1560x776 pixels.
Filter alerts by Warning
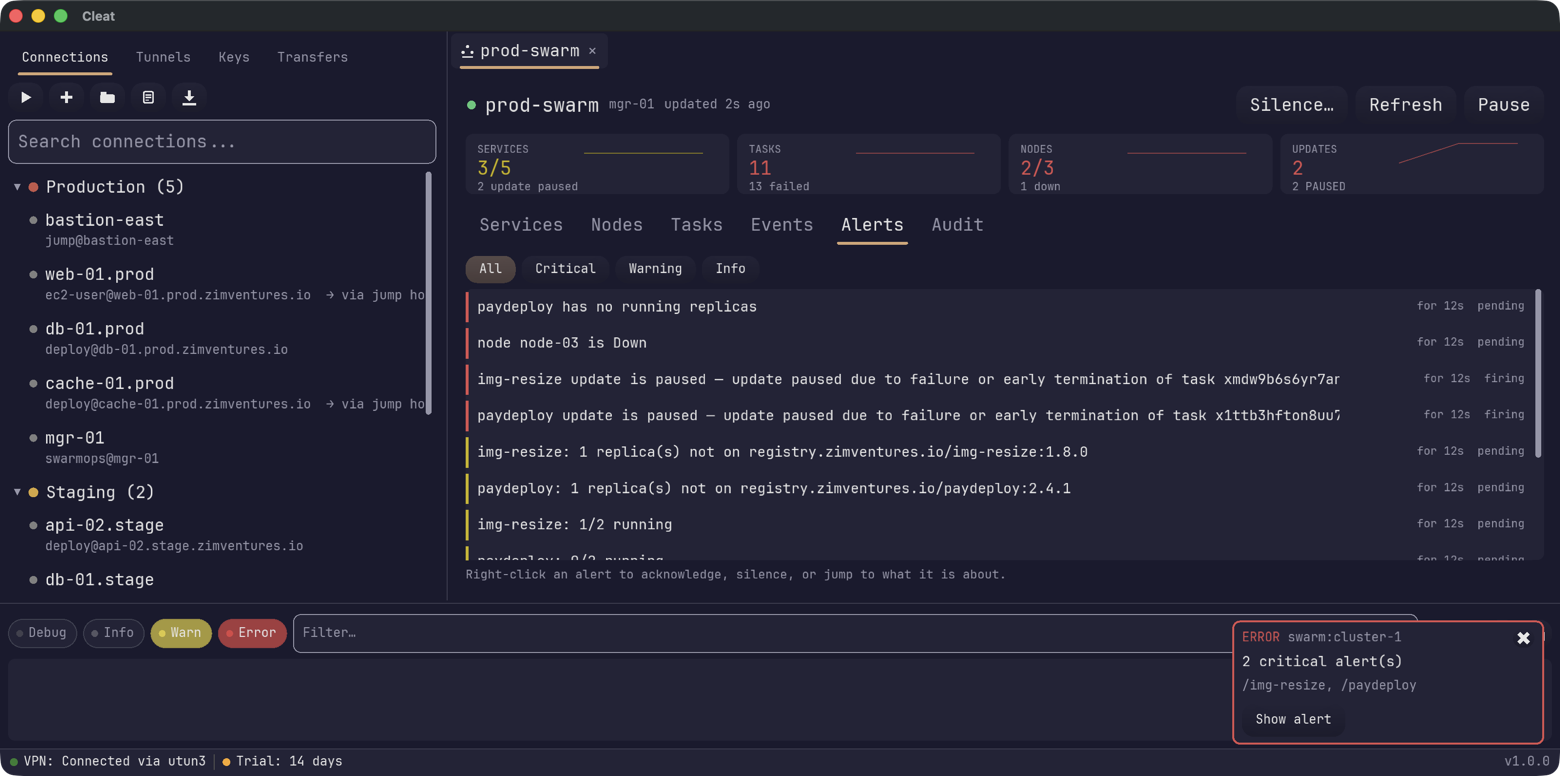(x=655, y=269)
